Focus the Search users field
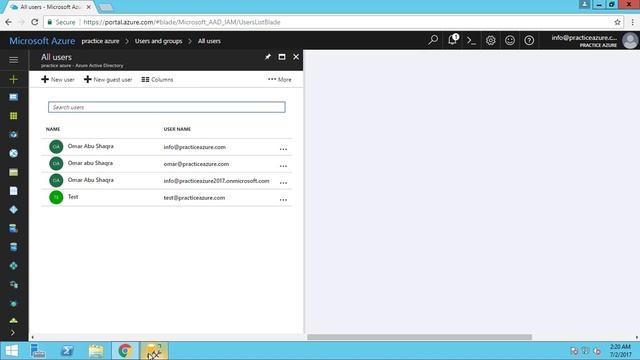Viewport: 640px width, 360px height. click(x=167, y=107)
